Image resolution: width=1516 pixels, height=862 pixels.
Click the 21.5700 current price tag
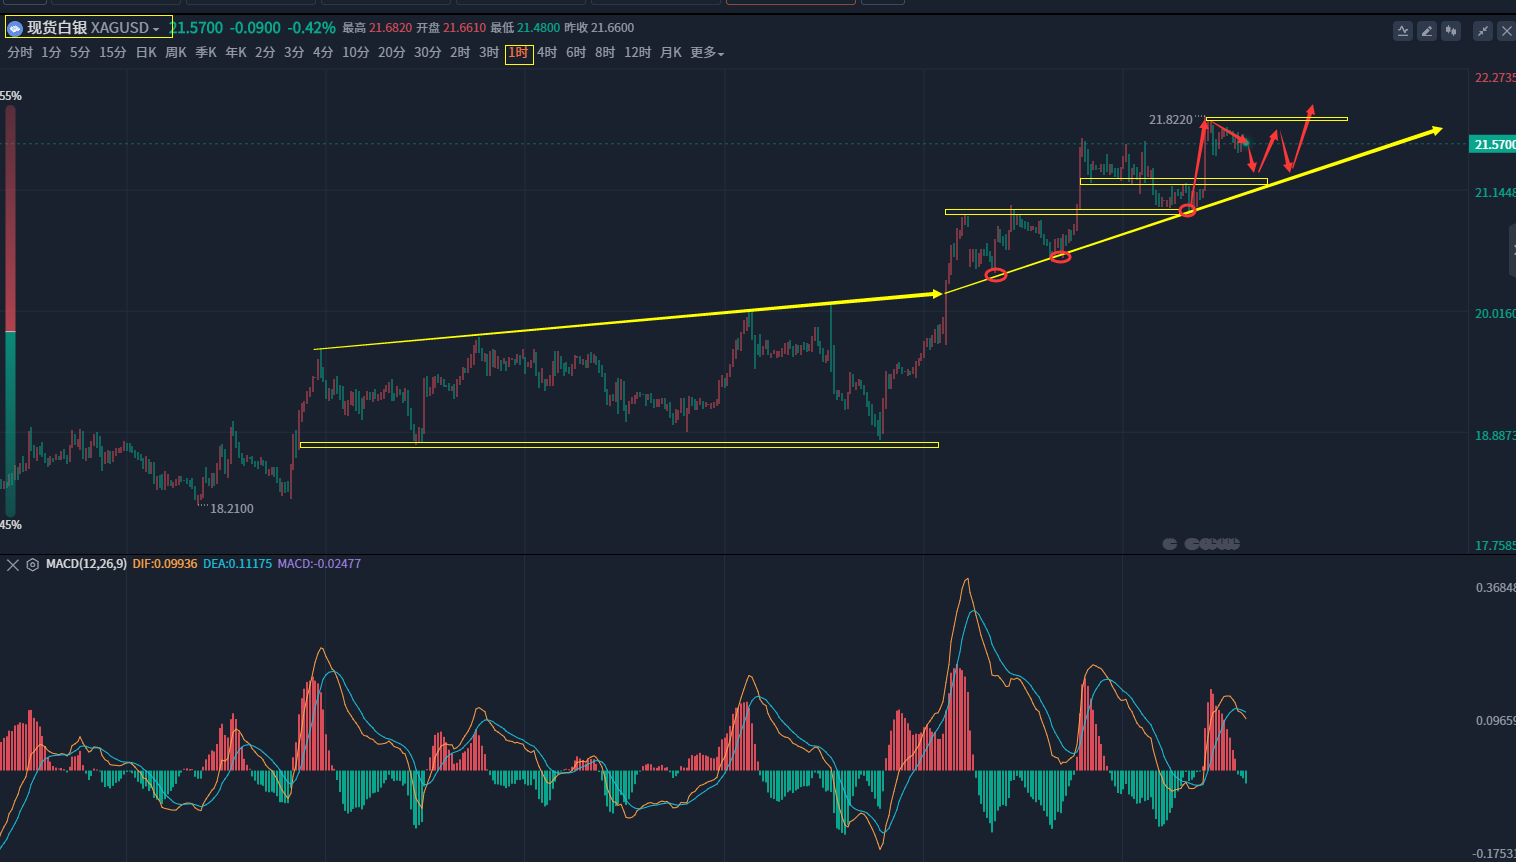pos(1494,145)
